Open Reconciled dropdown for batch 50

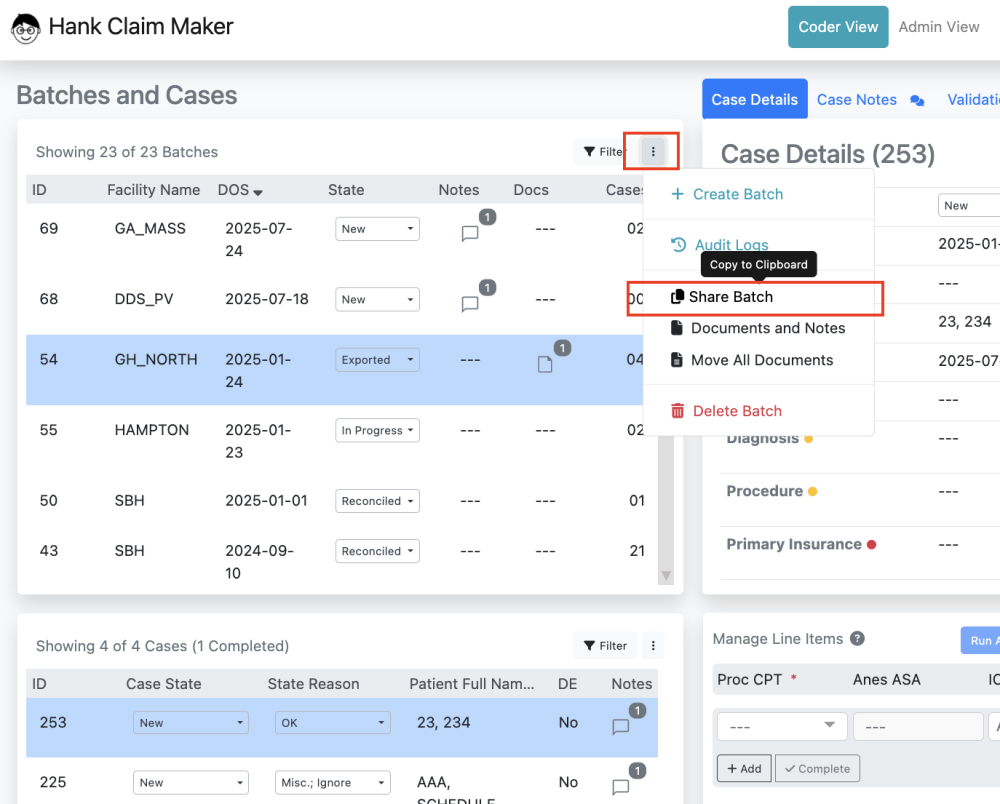[x=377, y=501]
